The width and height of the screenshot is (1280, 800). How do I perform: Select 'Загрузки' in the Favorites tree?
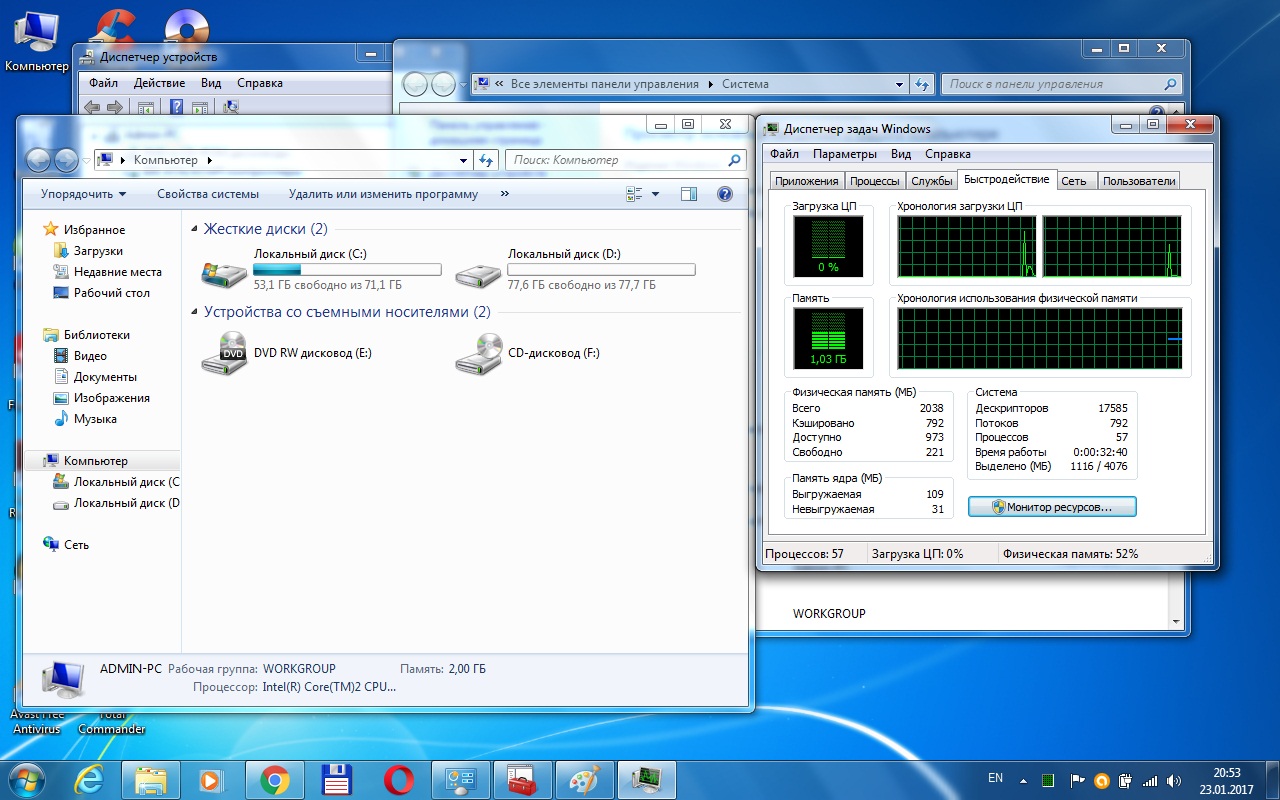[x=98, y=251]
